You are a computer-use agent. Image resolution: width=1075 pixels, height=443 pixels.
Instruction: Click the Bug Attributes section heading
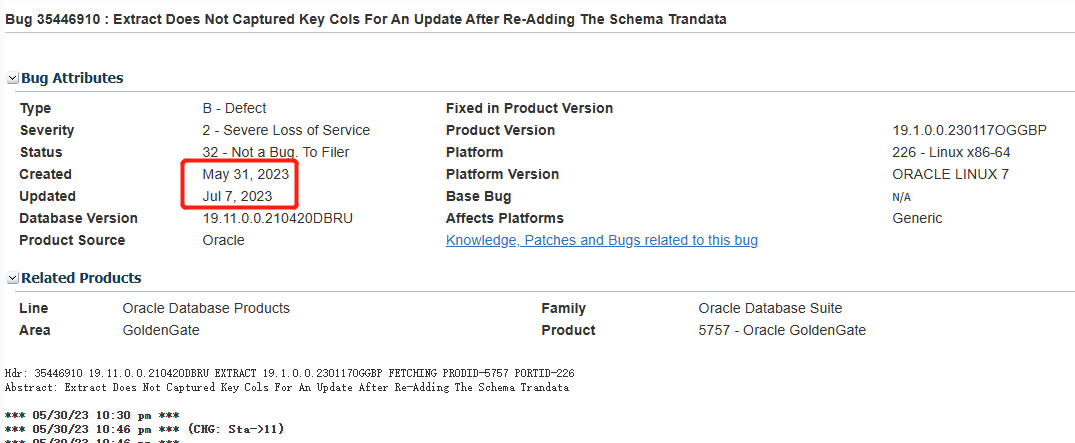(x=72, y=78)
